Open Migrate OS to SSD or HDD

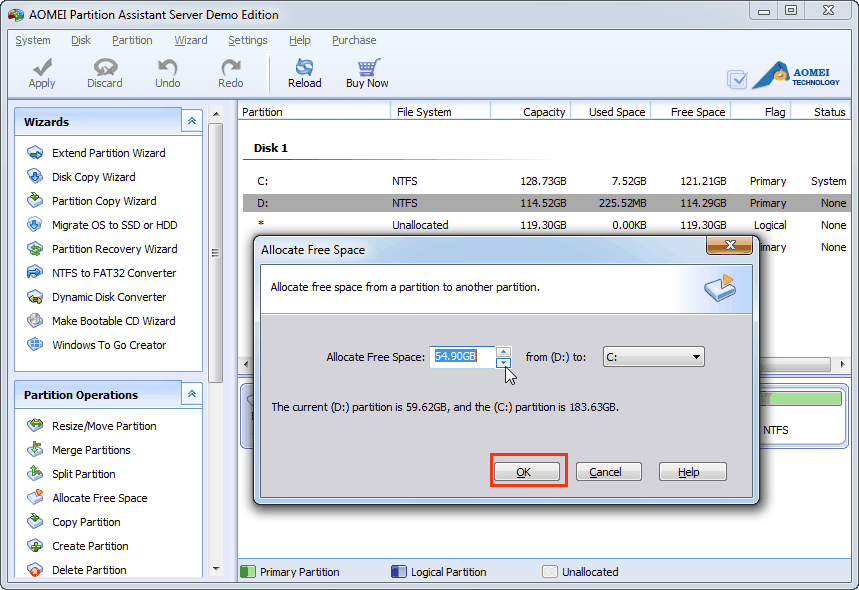pos(114,225)
